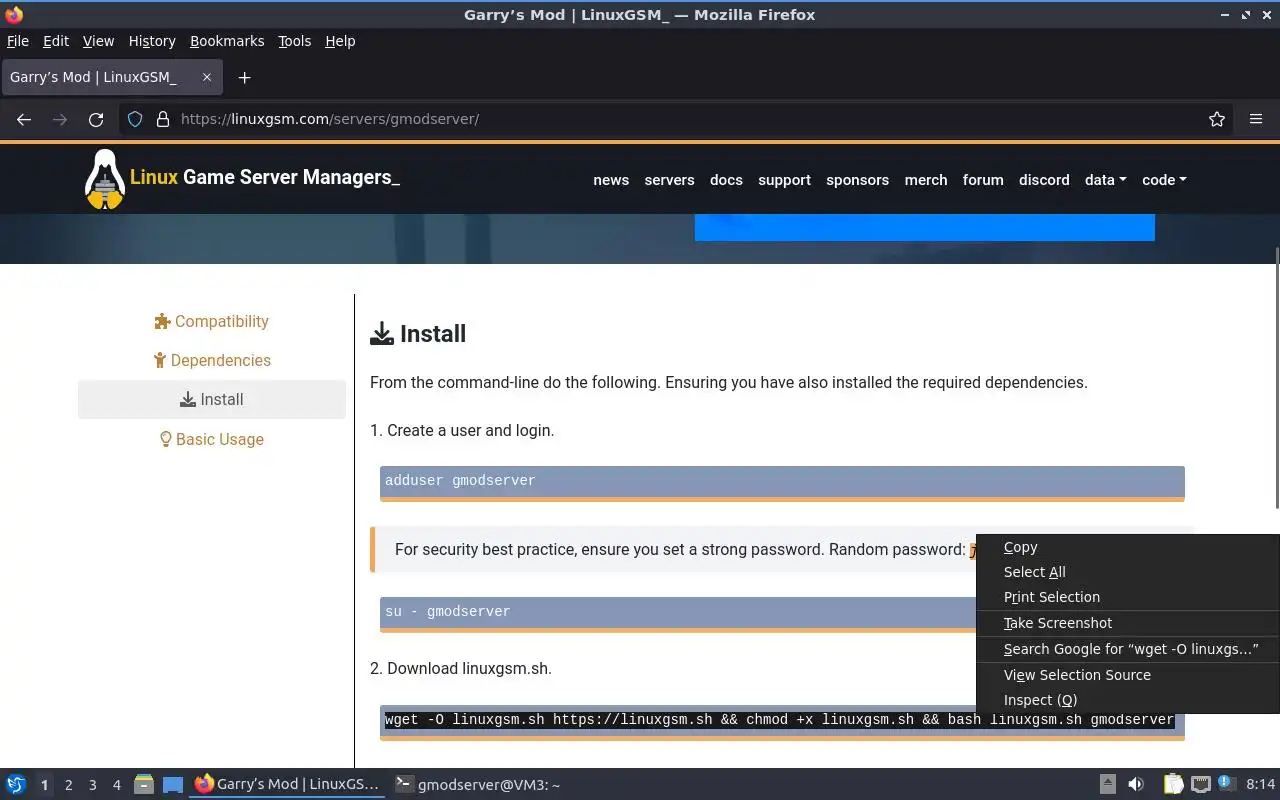This screenshot has height=800, width=1280.
Task: Click the show desktop icon in taskbar
Action: (x=173, y=785)
